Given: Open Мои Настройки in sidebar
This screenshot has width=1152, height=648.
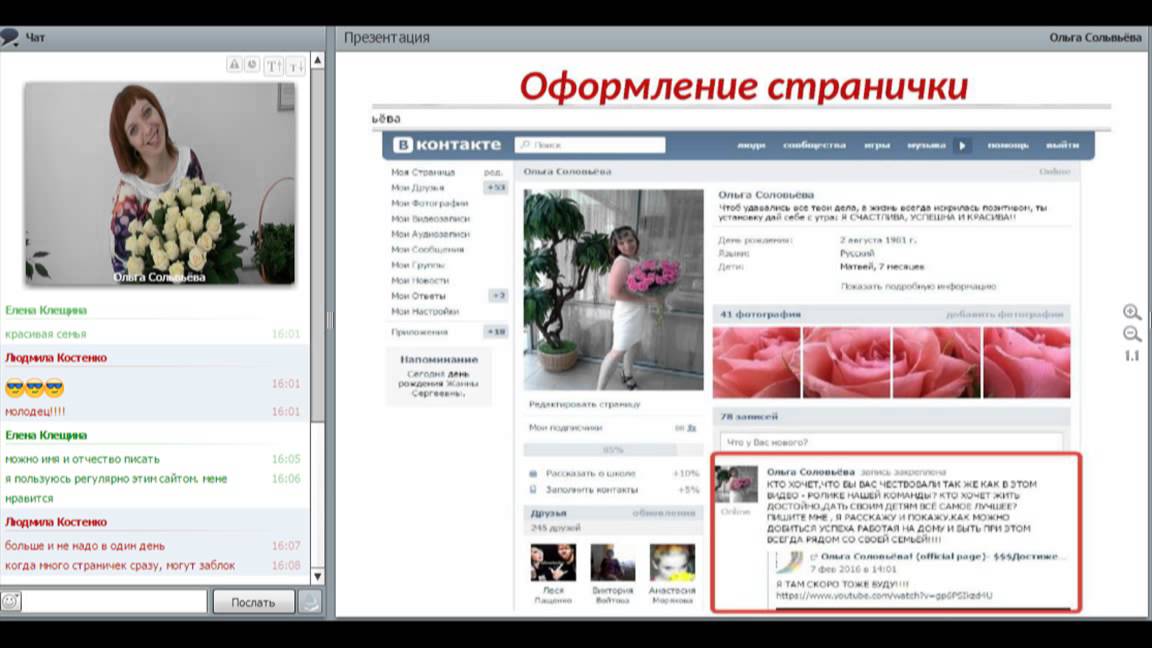Looking at the screenshot, I should [x=425, y=311].
